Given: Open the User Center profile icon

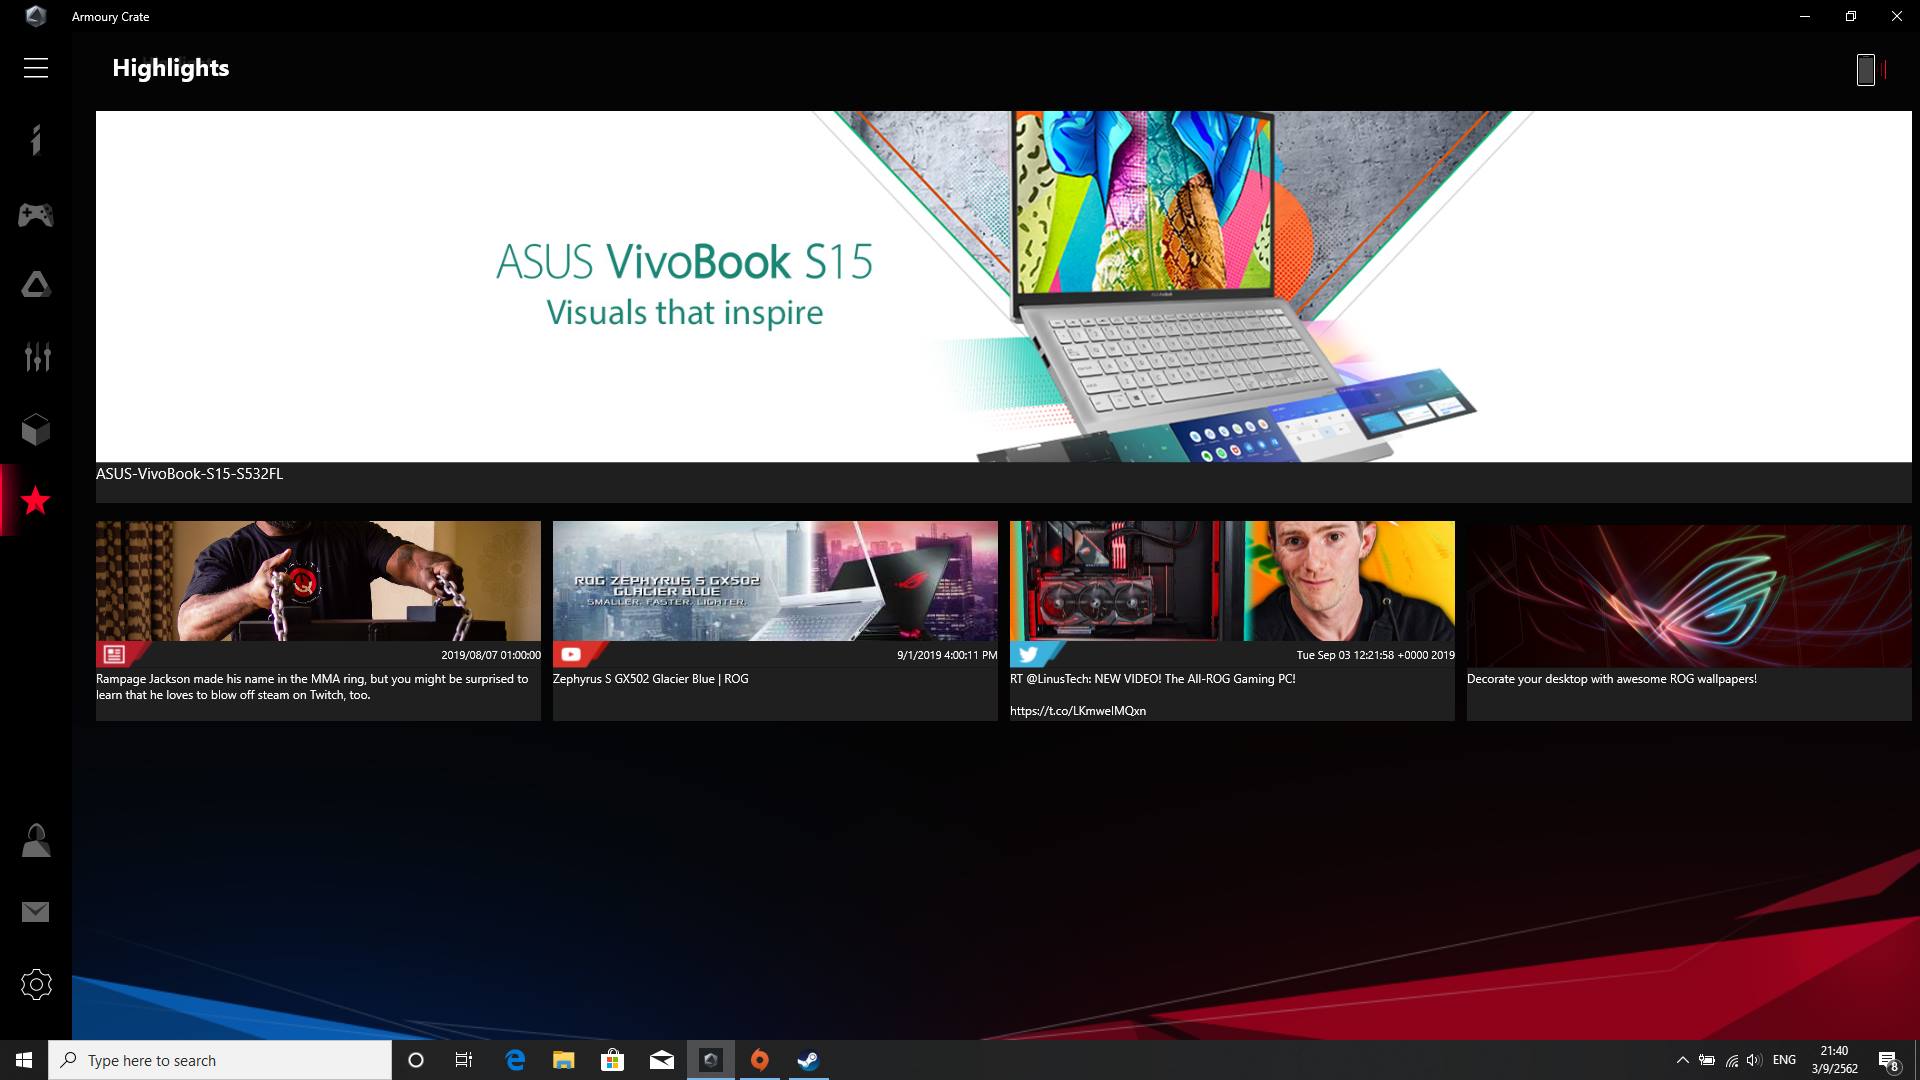Looking at the screenshot, I should (36, 840).
